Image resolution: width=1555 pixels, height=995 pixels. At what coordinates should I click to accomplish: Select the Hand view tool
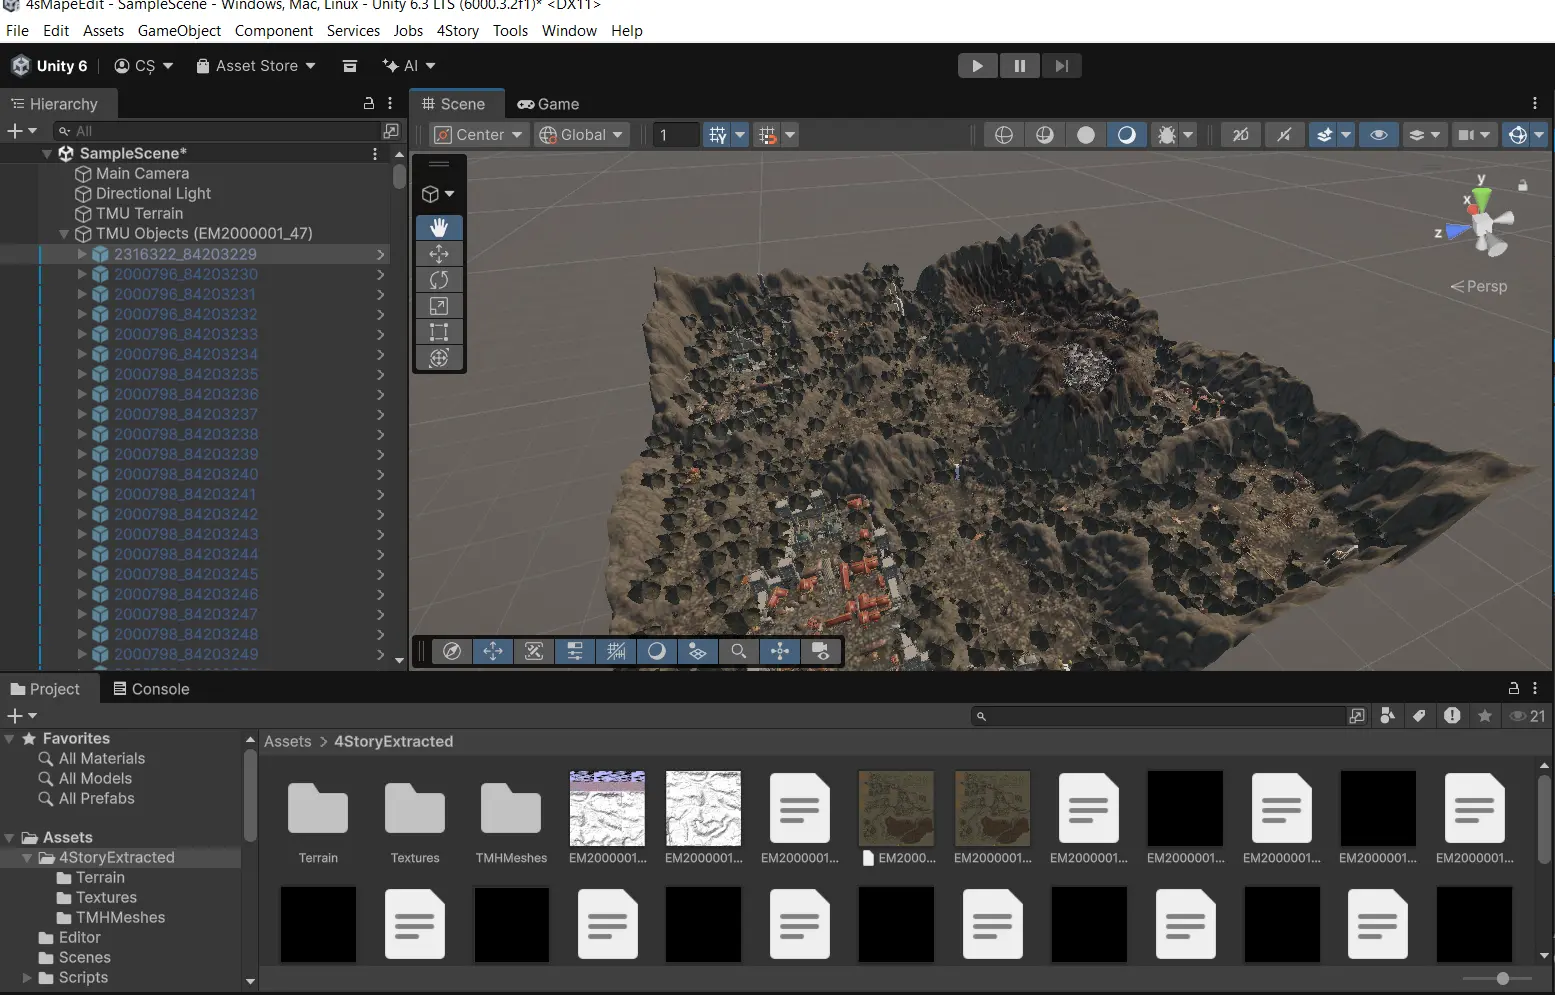(439, 227)
